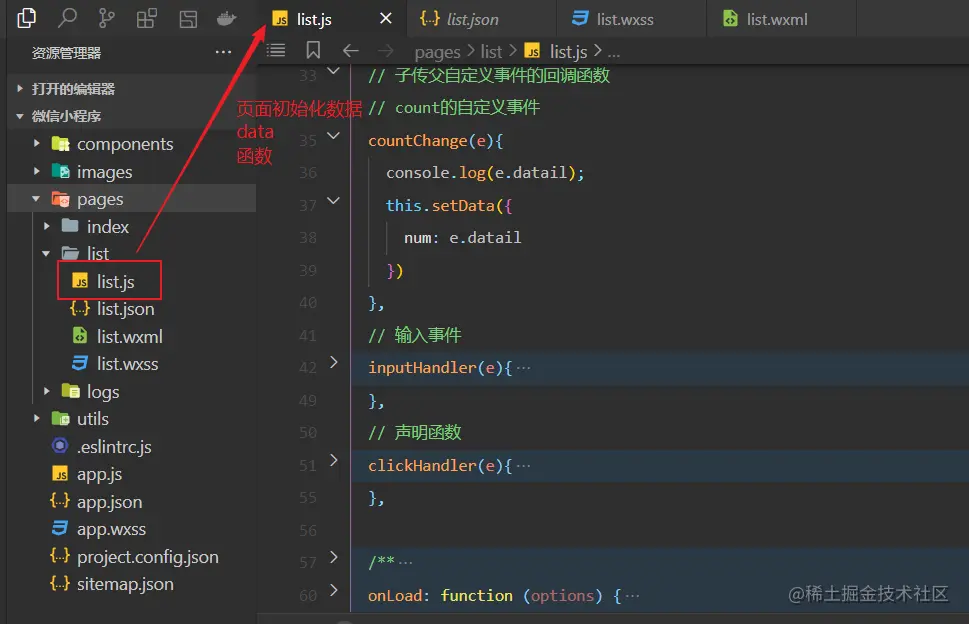Open the save/template panel icon
The image size is (969, 624).
pos(188,19)
